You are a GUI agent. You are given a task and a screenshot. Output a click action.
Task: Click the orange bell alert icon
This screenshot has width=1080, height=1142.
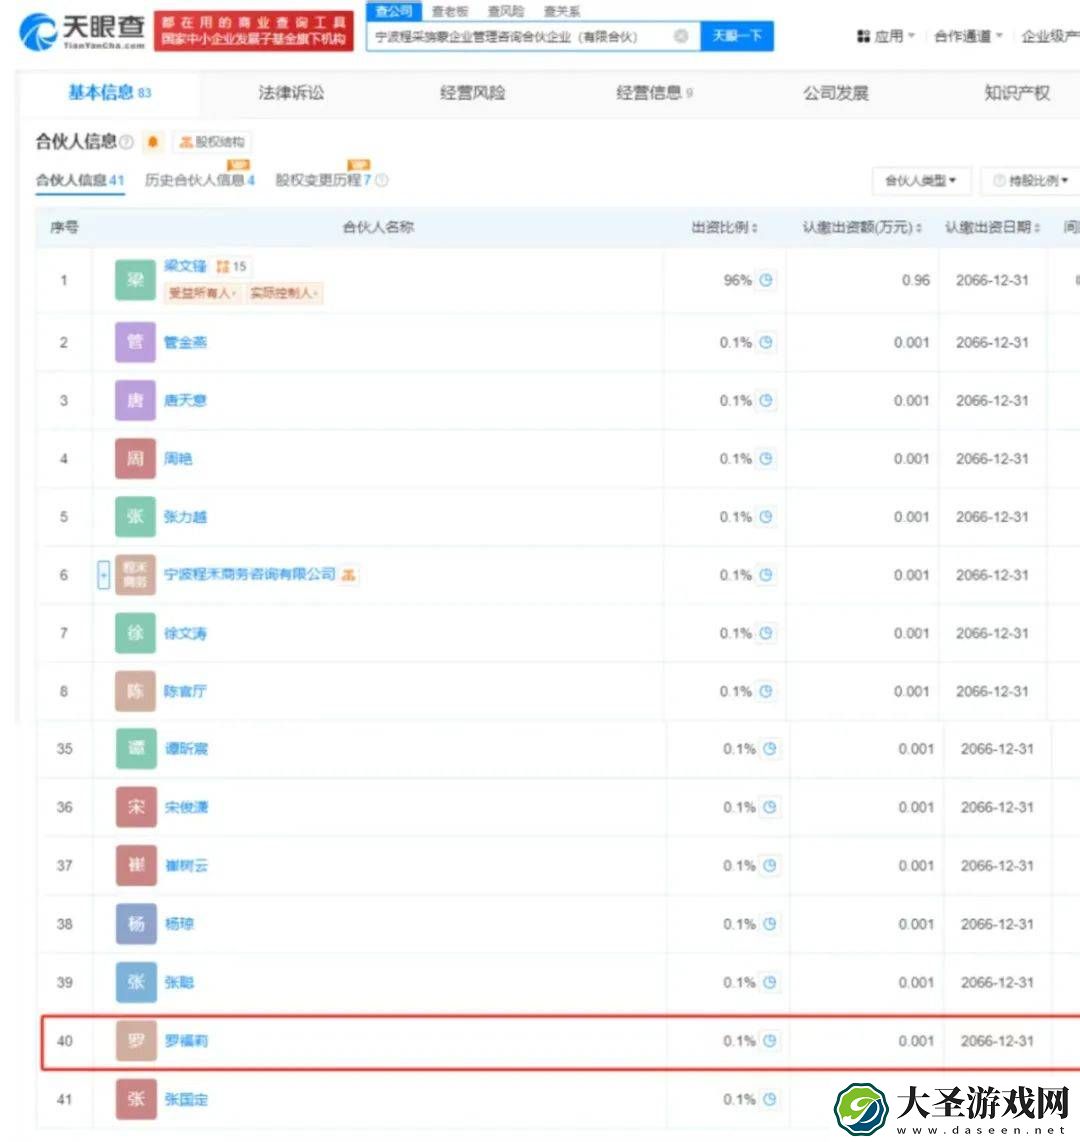(153, 141)
